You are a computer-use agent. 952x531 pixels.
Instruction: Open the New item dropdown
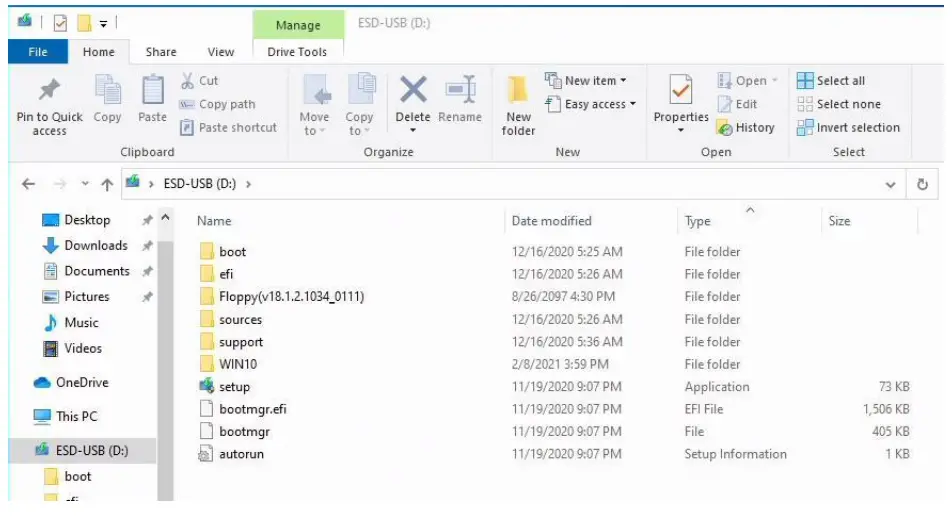(586, 80)
